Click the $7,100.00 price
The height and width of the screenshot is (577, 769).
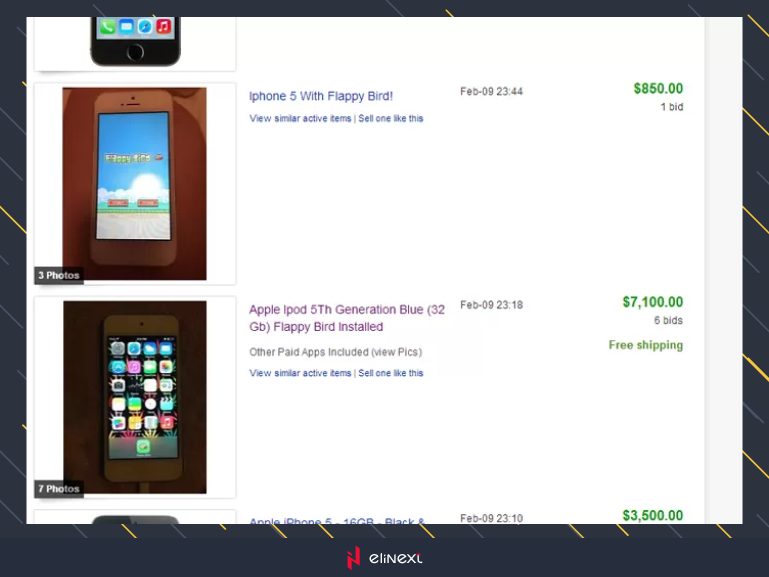point(652,302)
